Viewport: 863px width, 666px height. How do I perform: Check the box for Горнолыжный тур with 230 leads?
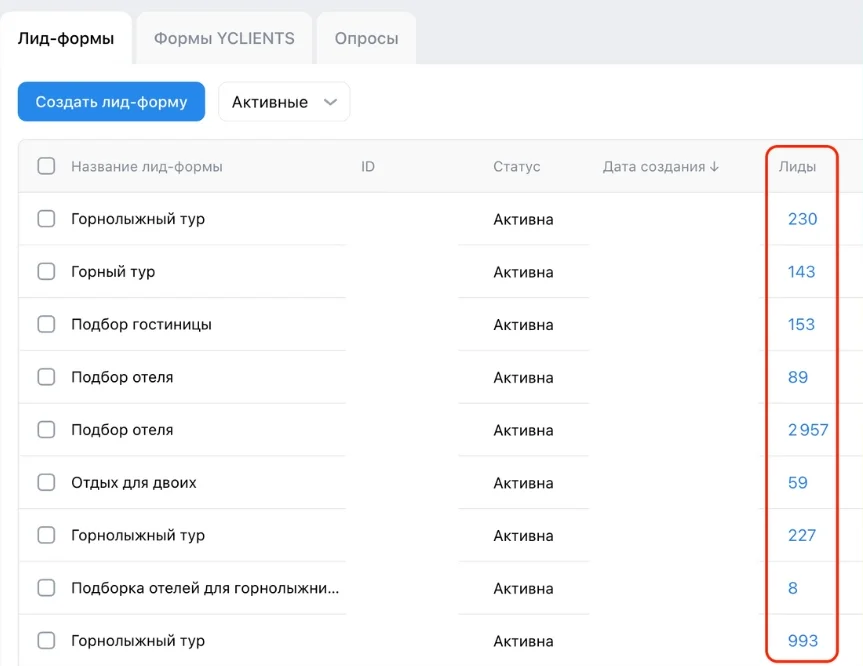(46, 219)
